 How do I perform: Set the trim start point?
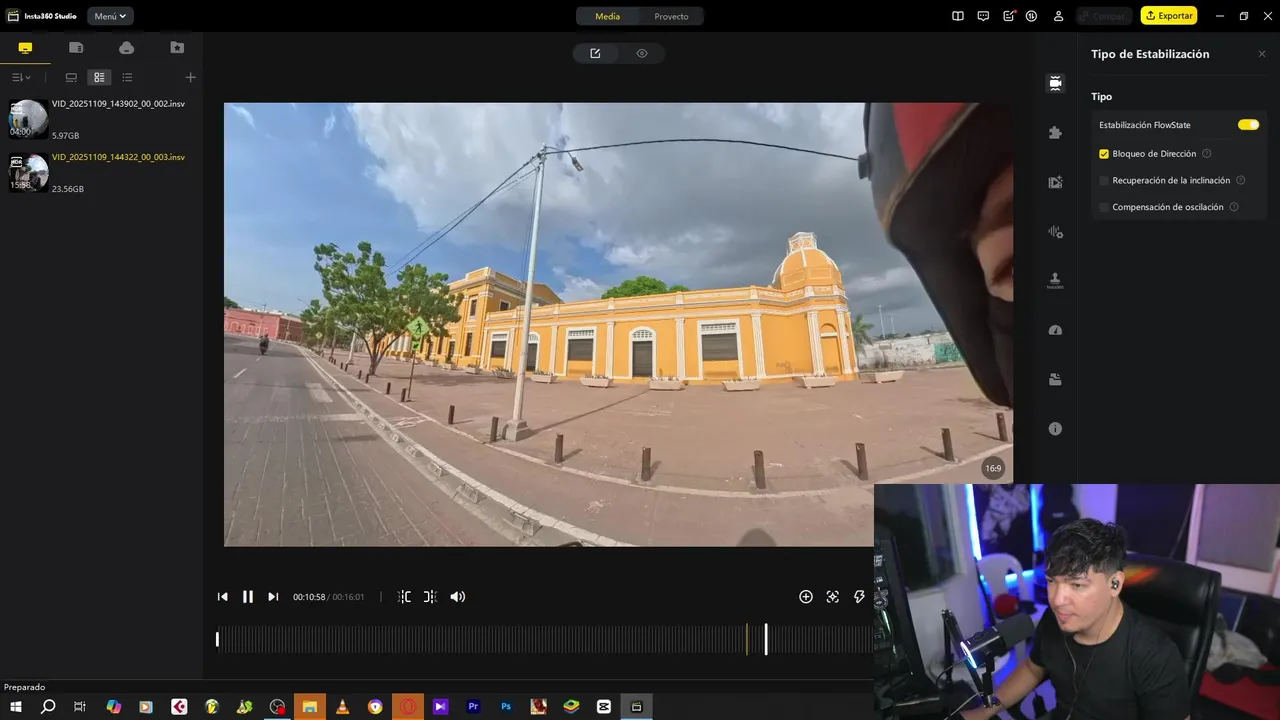tap(404, 597)
